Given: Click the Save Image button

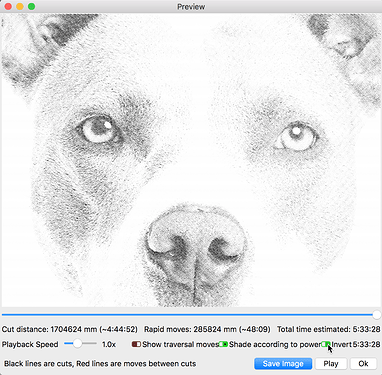Looking at the screenshot, I should click(x=283, y=364).
